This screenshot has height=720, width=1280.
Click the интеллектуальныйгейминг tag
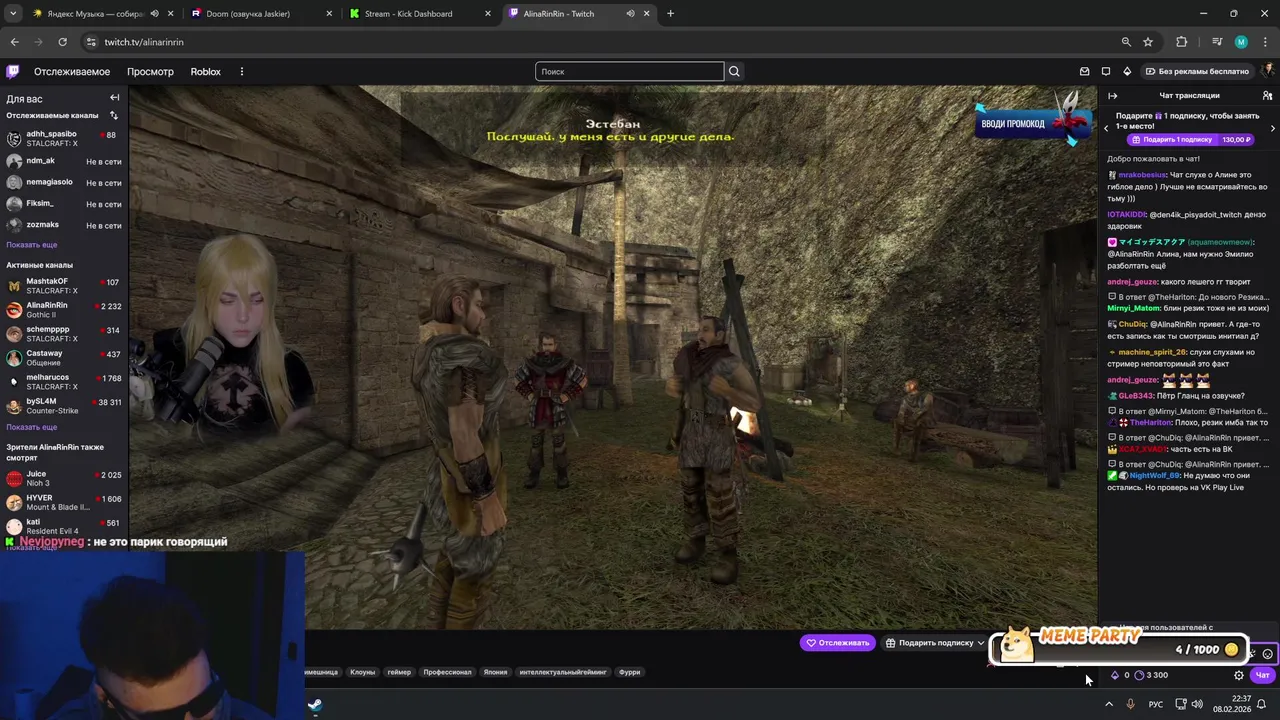click(x=563, y=672)
